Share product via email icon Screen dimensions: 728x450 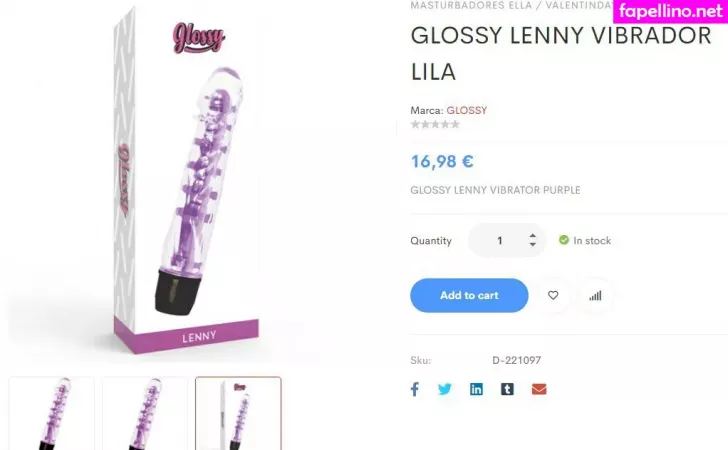(x=539, y=389)
